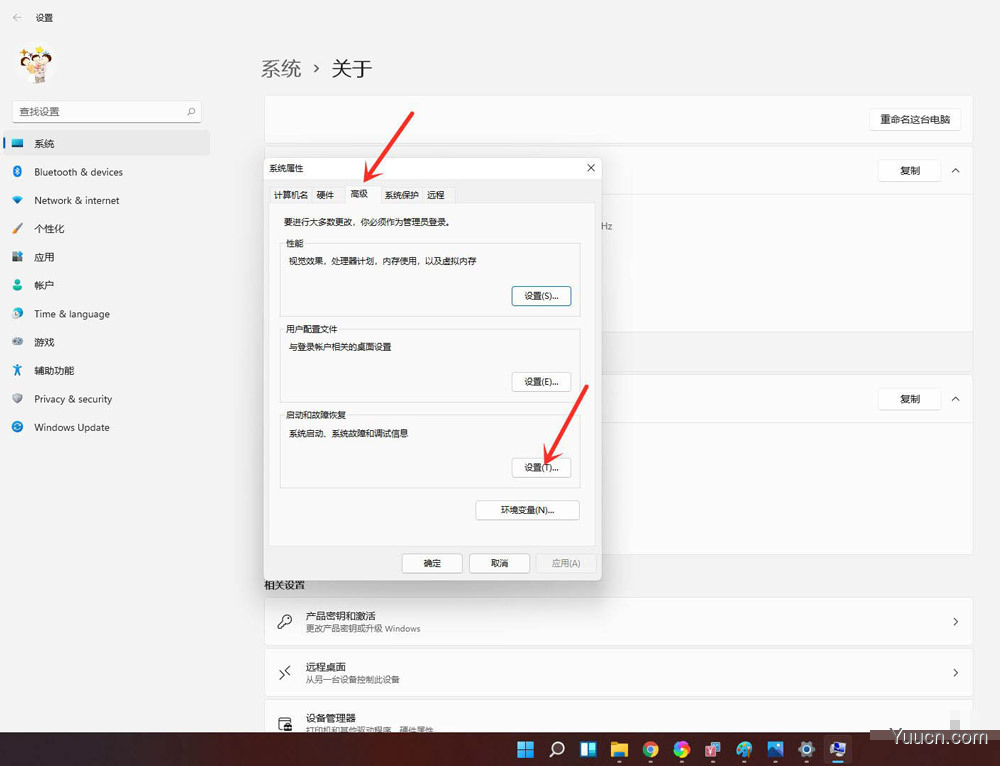Open the Windows Start button
The width and height of the screenshot is (1000, 766).
[526, 749]
